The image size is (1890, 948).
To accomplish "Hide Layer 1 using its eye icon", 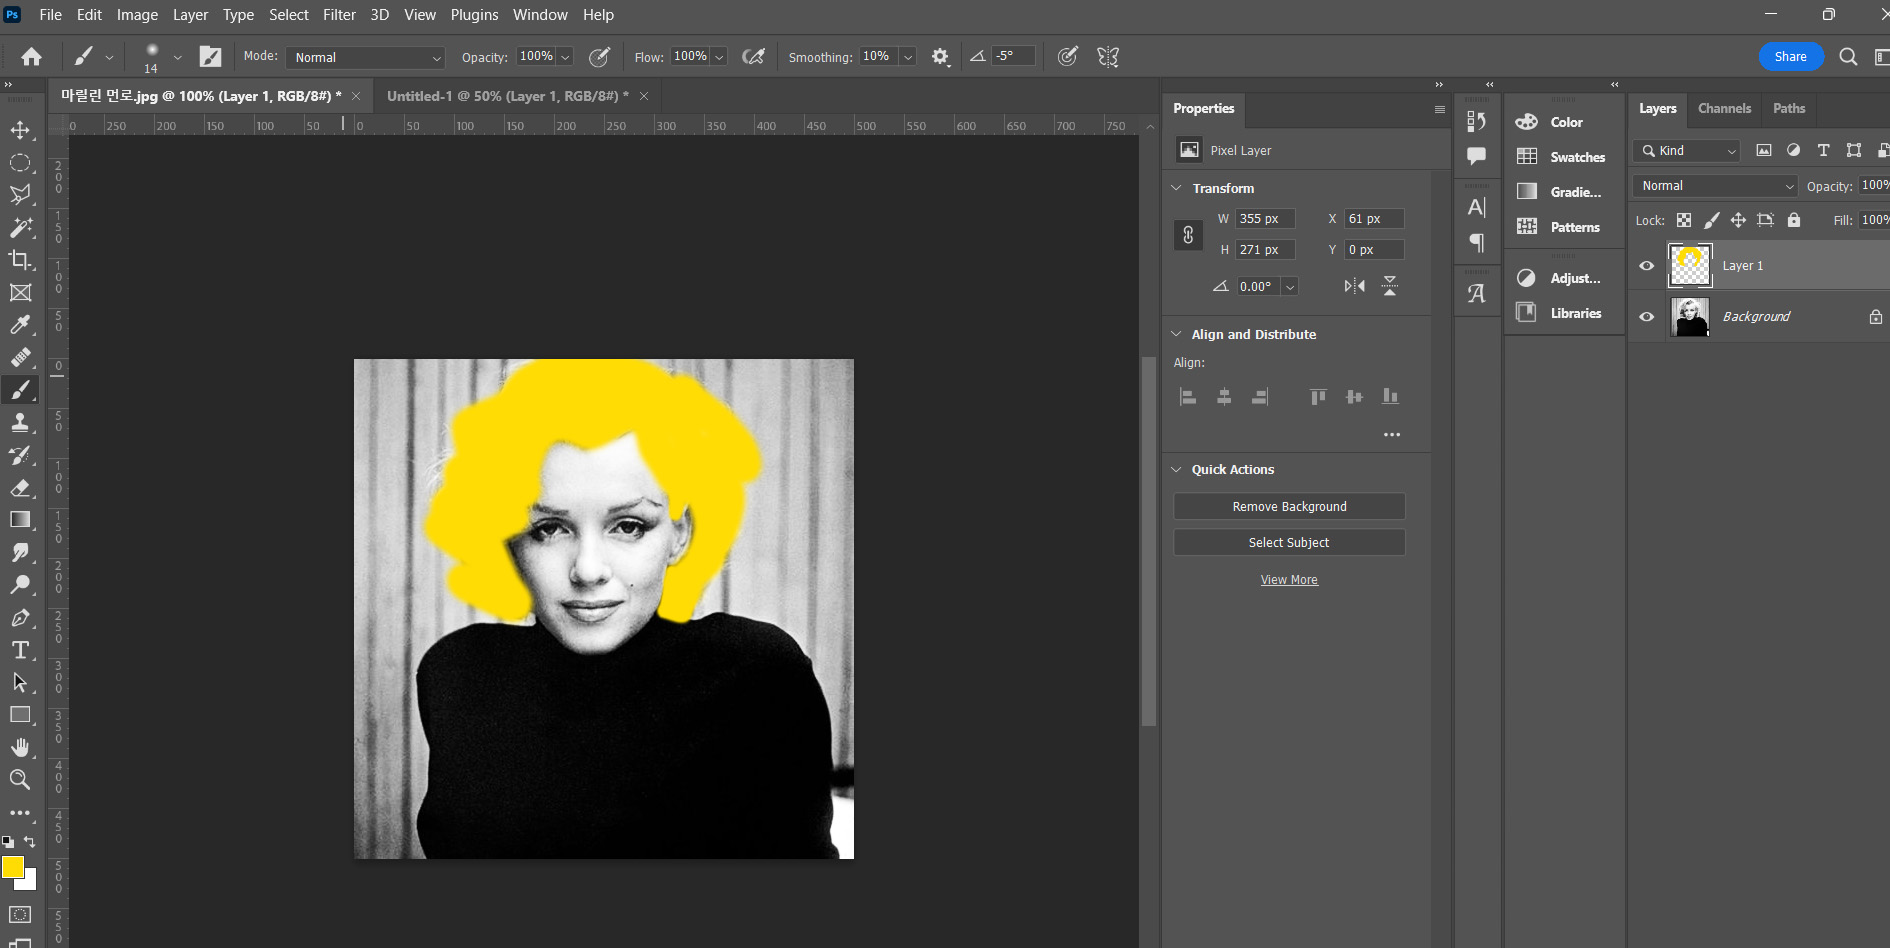I will tap(1646, 266).
